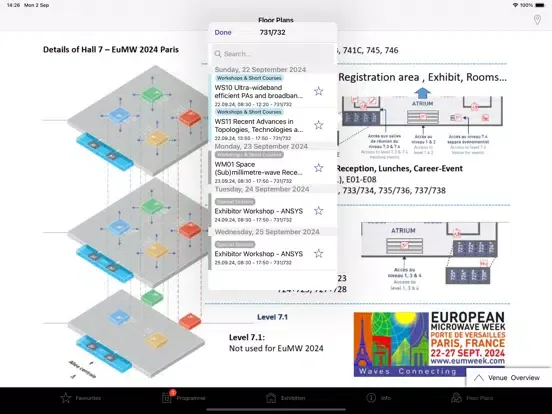Image resolution: width=552 pixels, height=414 pixels.
Task: Open the Floor Plans tab
Action: point(472,398)
